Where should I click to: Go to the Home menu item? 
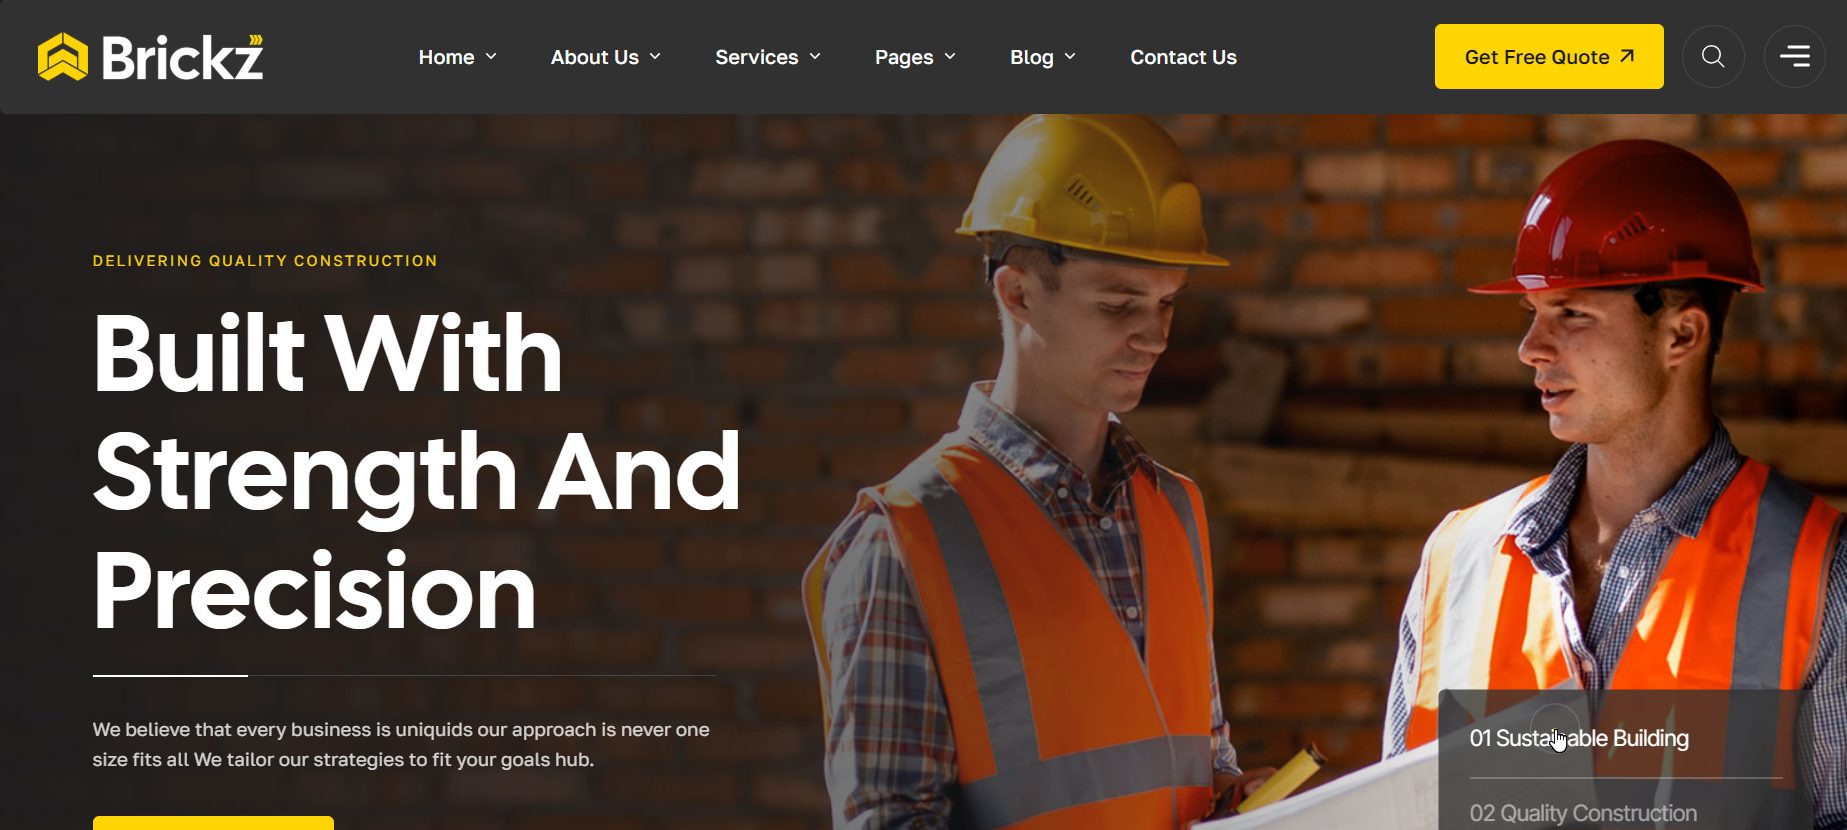(446, 57)
